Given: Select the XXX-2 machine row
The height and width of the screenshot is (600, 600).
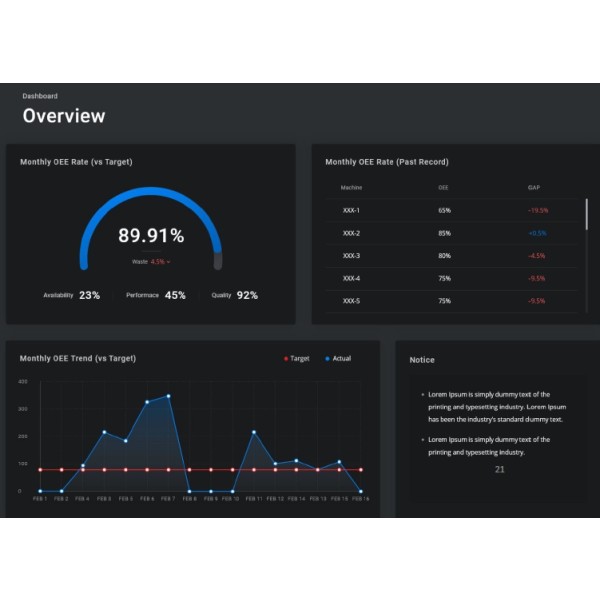Looking at the screenshot, I should point(452,233).
